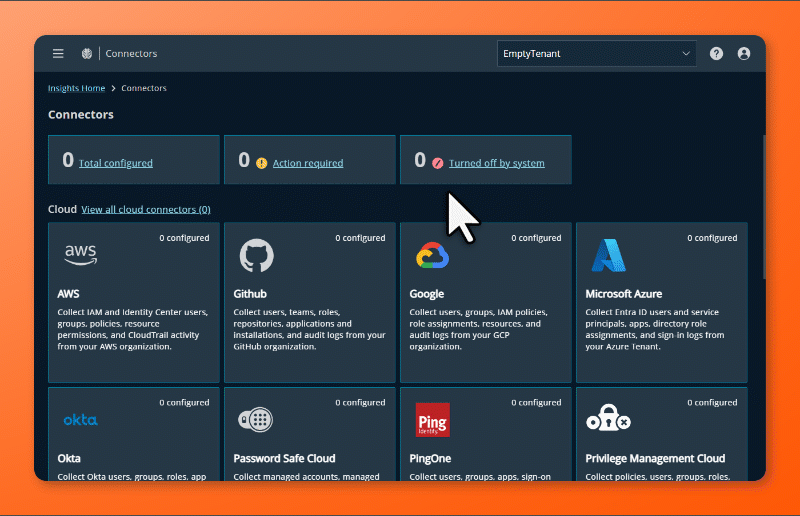Select the Github connector card title
The width and height of the screenshot is (800, 516).
click(250, 294)
